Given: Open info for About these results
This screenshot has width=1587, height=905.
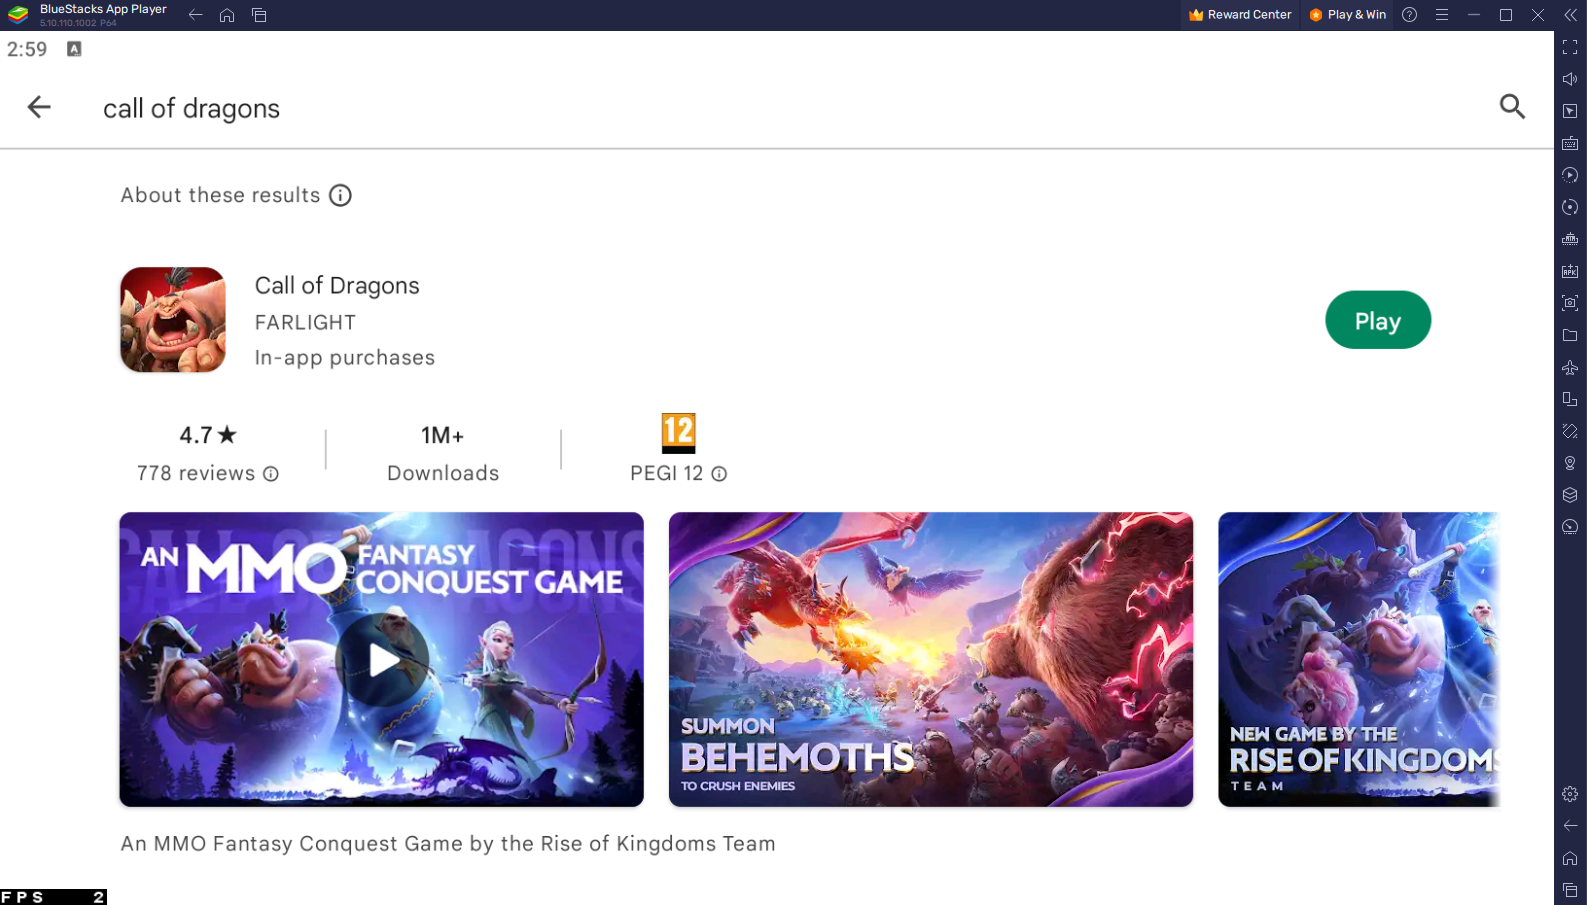Looking at the screenshot, I should (340, 195).
